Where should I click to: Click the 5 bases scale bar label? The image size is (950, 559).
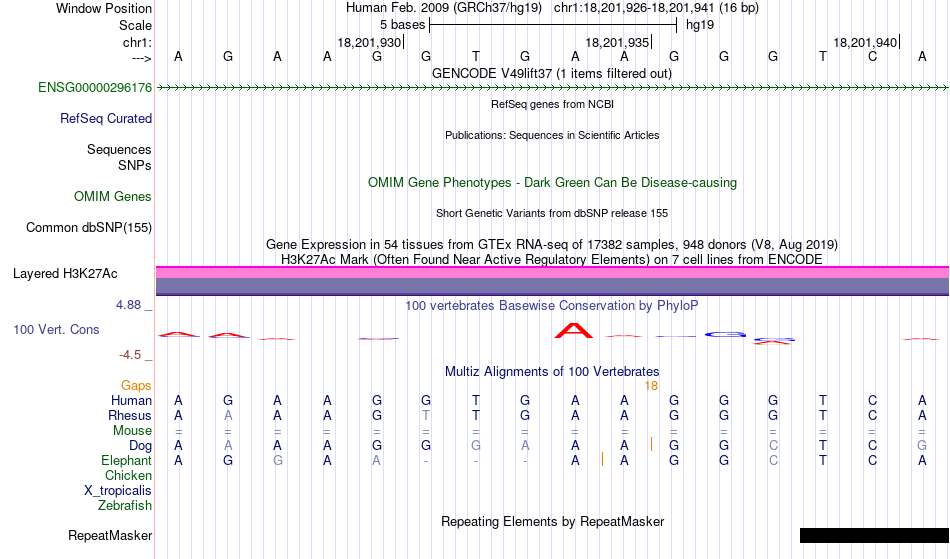tap(402, 25)
